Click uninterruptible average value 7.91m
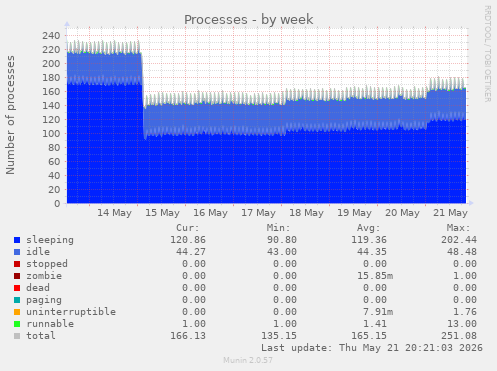This screenshot has height=371, width=497. pyautogui.click(x=378, y=312)
